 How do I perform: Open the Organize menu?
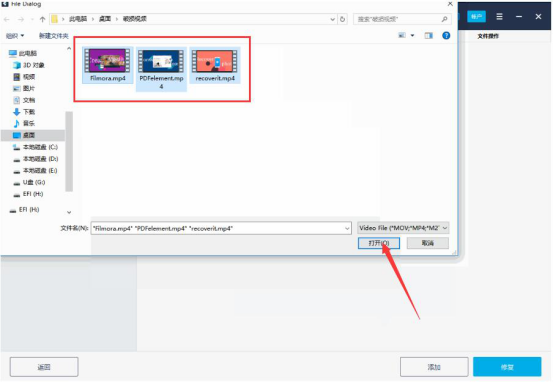(15, 36)
